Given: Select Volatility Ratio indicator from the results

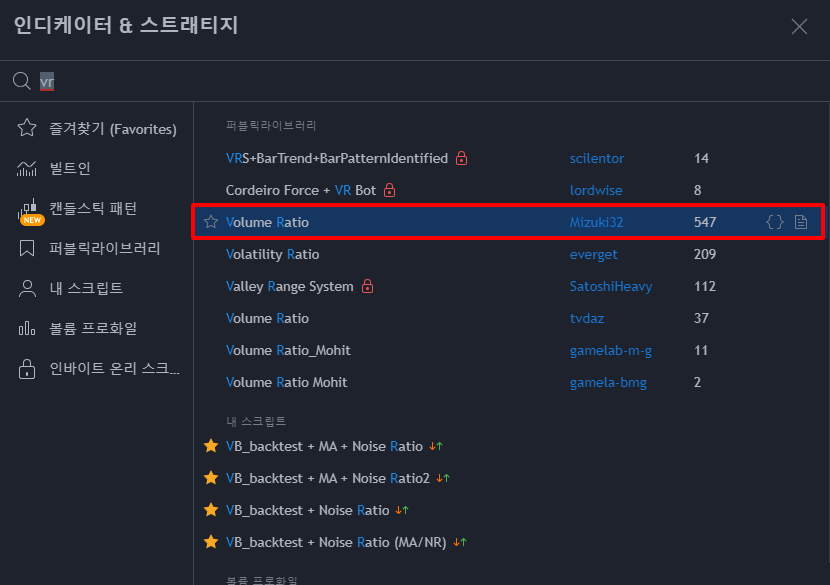Looking at the screenshot, I should tap(272, 255).
